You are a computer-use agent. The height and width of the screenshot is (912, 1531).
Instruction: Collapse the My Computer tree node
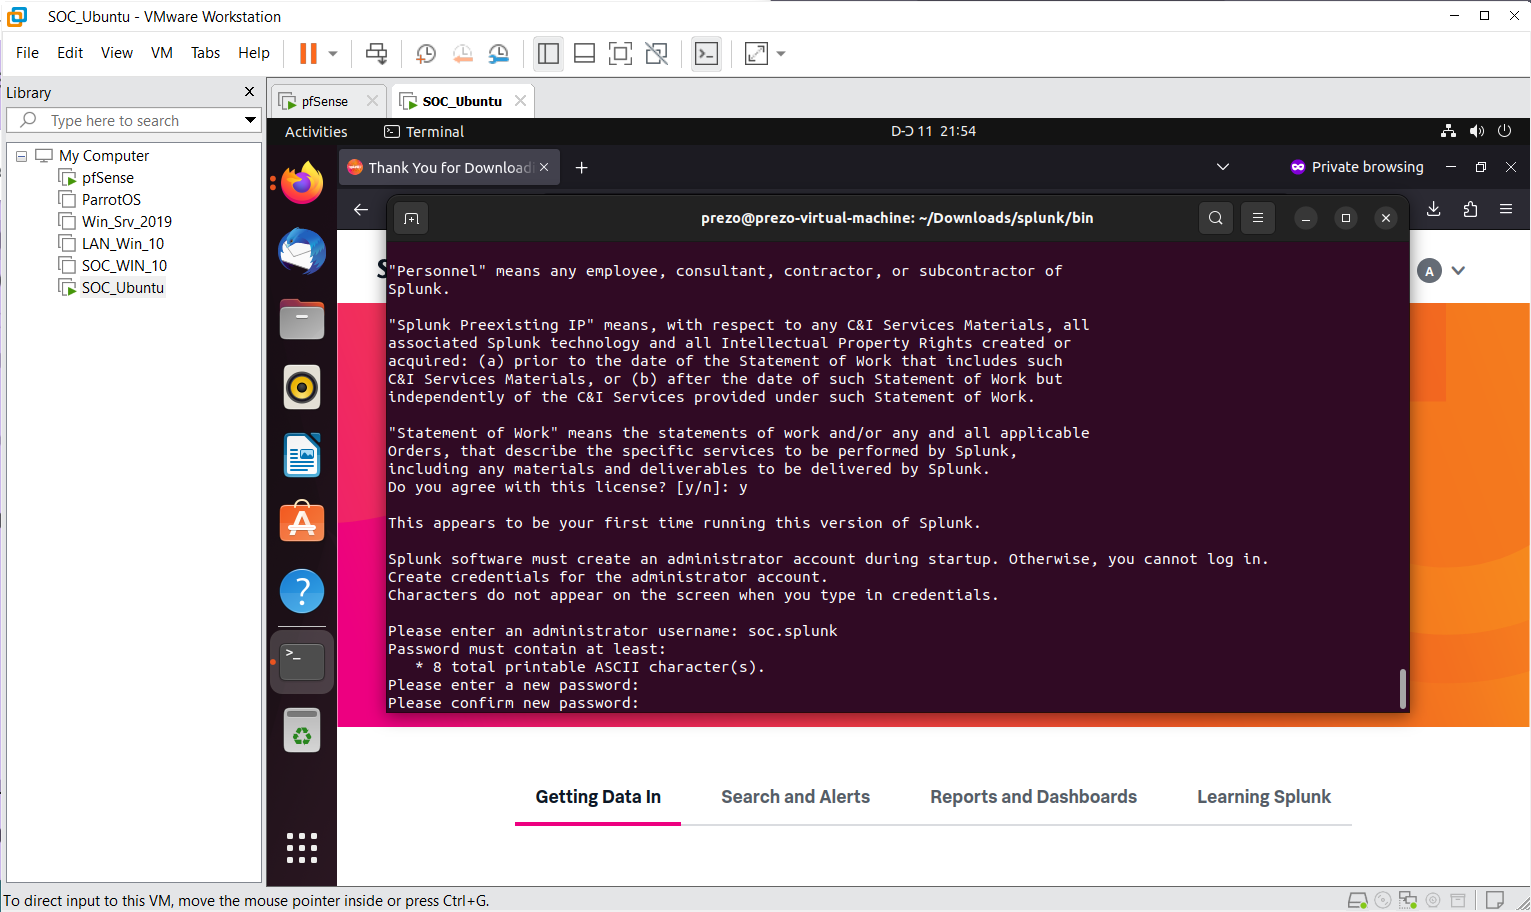click(x=21, y=156)
